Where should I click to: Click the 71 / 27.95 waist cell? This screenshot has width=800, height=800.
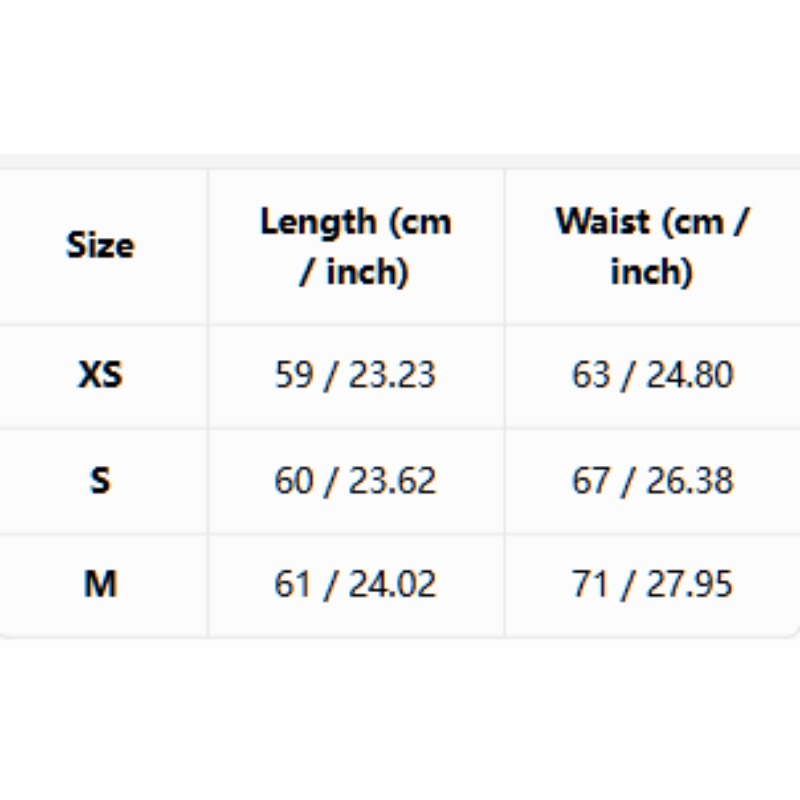pos(653,584)
